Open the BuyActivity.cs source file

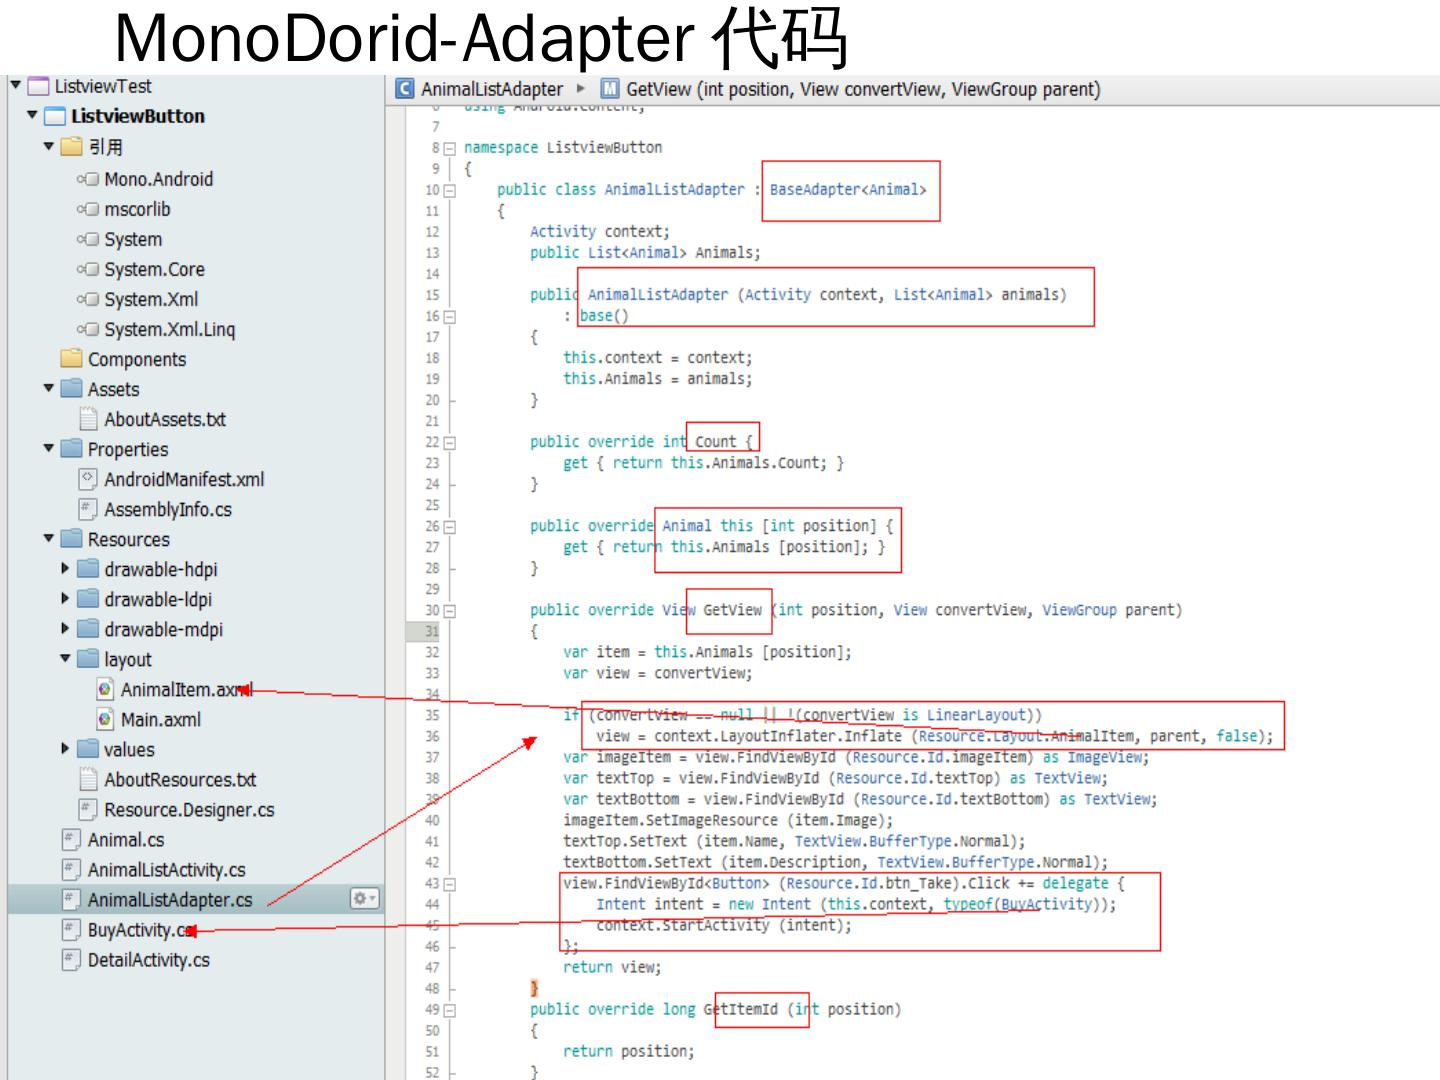point(141,929)
